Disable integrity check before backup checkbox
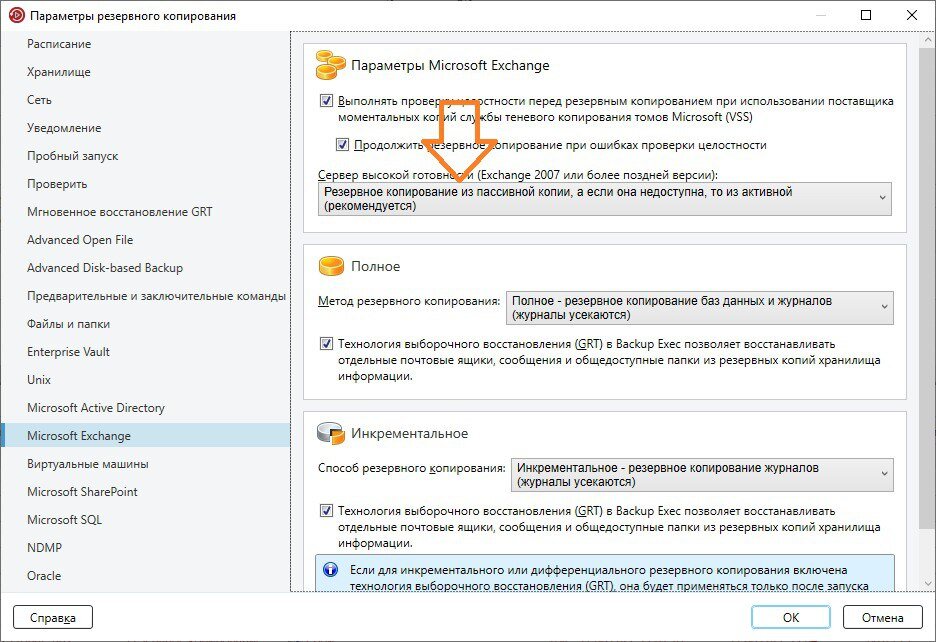Screen dimensions: 936x642 325,99
